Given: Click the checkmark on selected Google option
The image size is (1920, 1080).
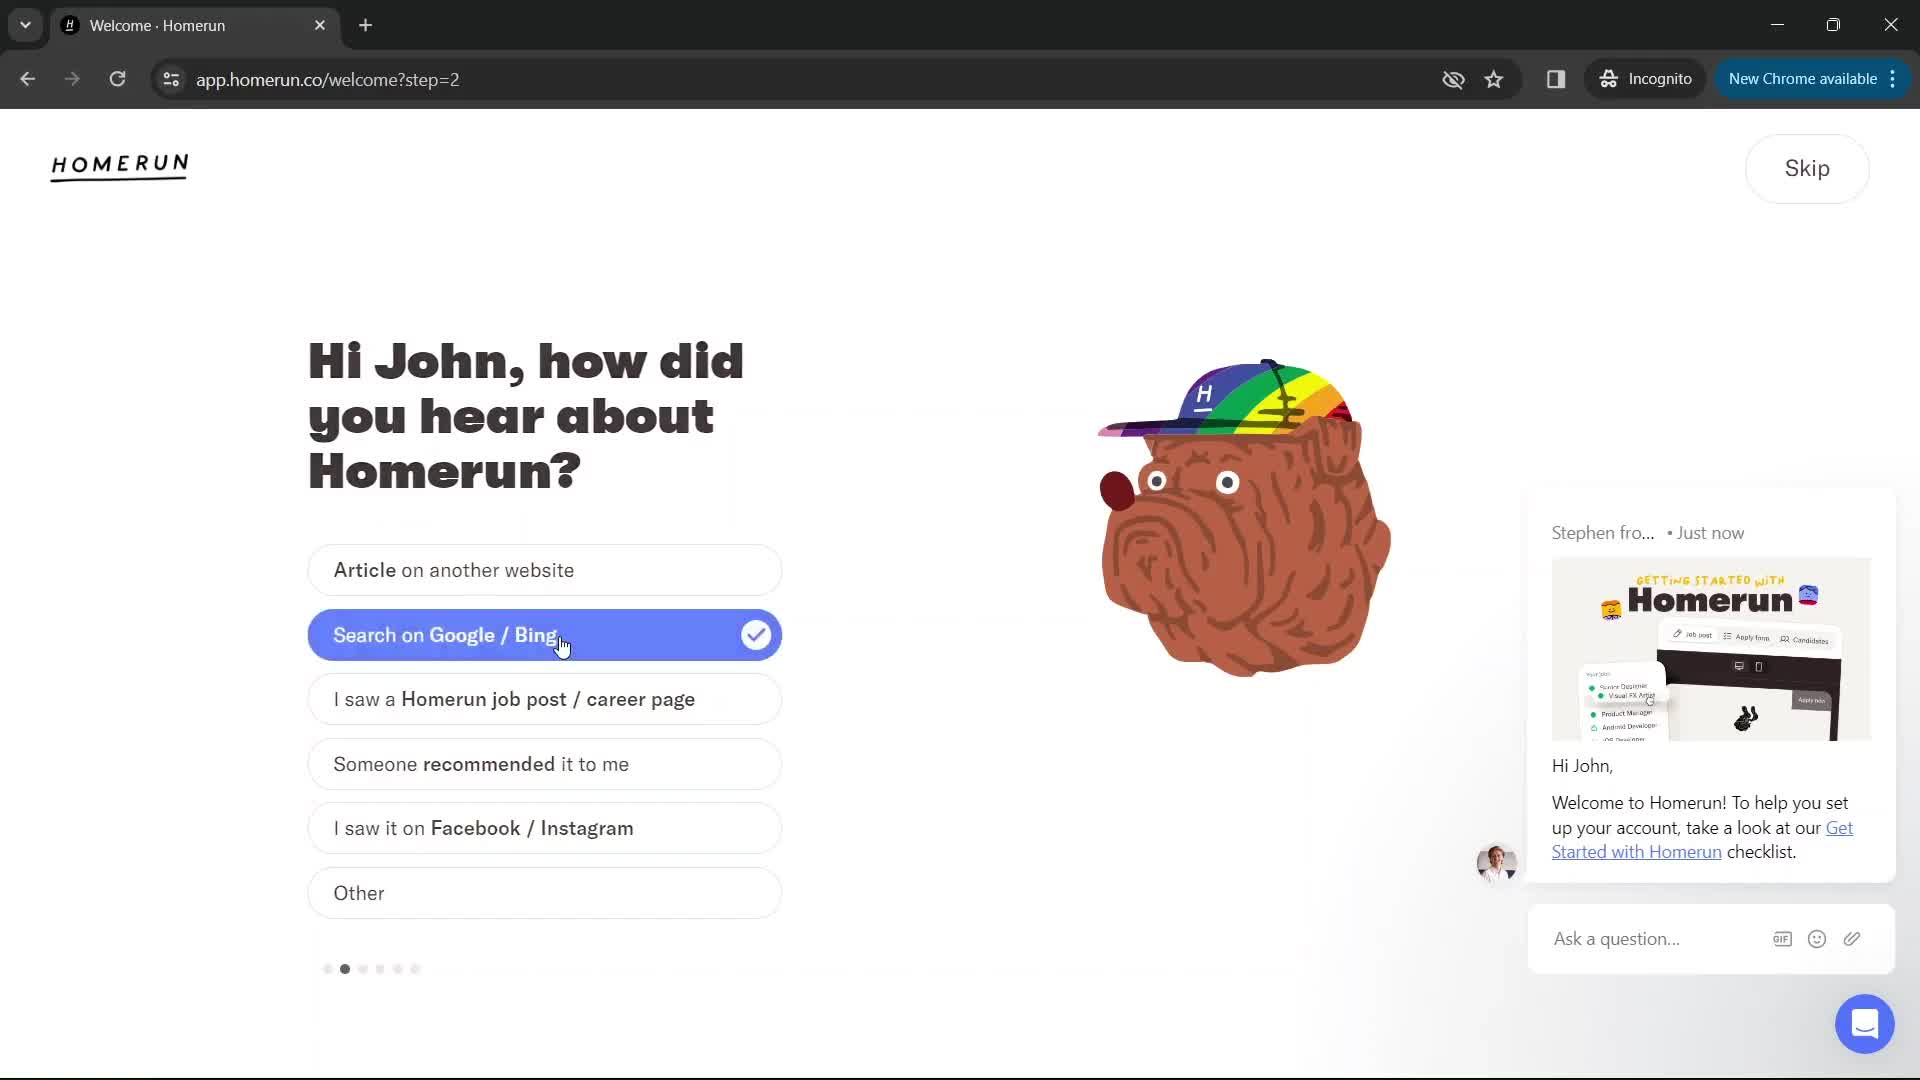Looking at the screenshot, I should tap(756, 635).
